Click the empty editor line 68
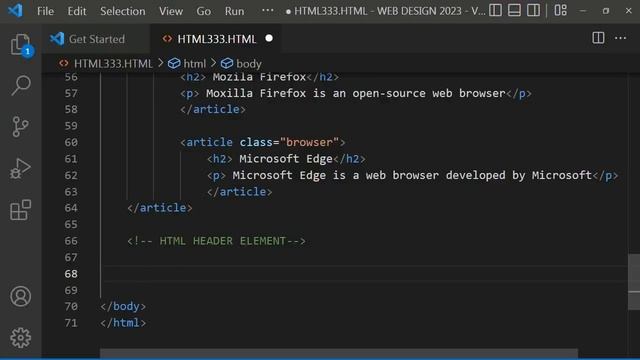Viewport: 640px width, 360px height. point(363,274)
